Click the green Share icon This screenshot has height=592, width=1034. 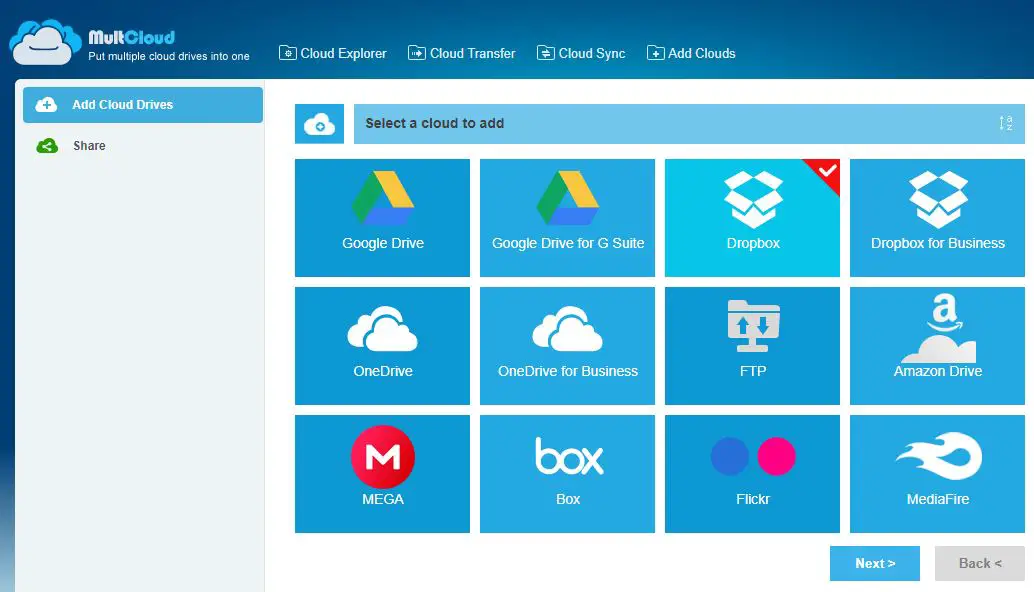tap(47, 146)
